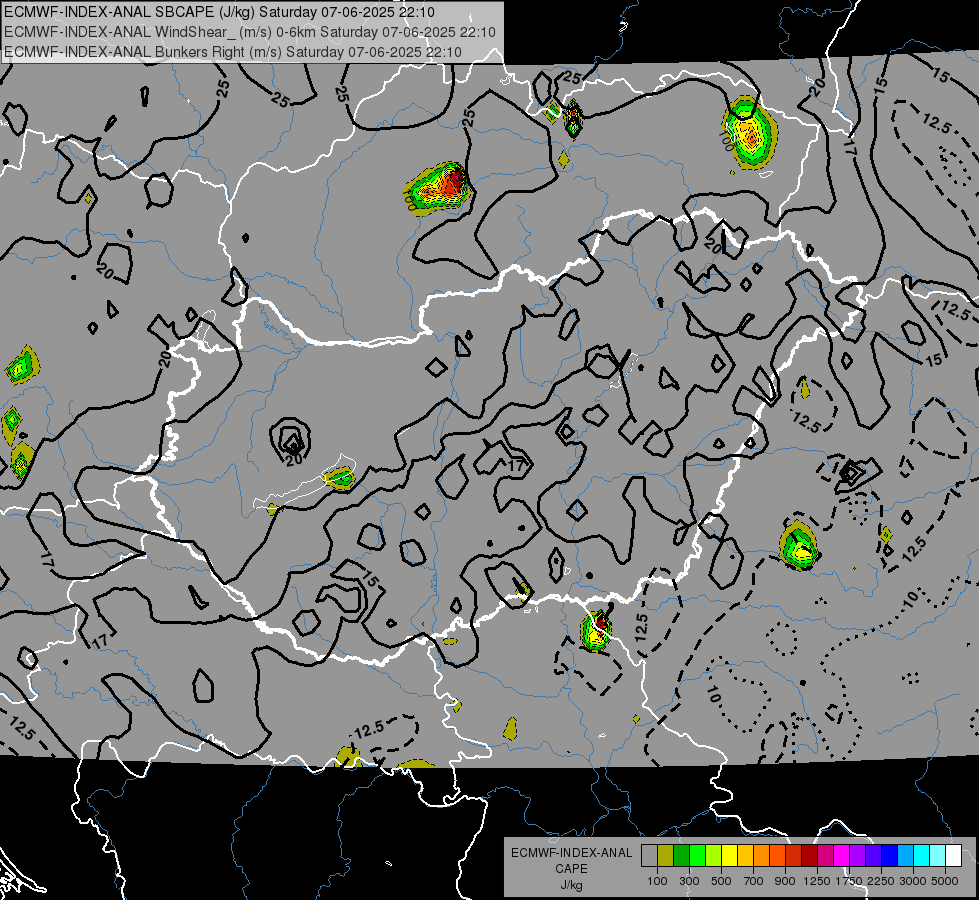
Task: Click the pale cyan swatch before 5000
Action: pos(937,855)
